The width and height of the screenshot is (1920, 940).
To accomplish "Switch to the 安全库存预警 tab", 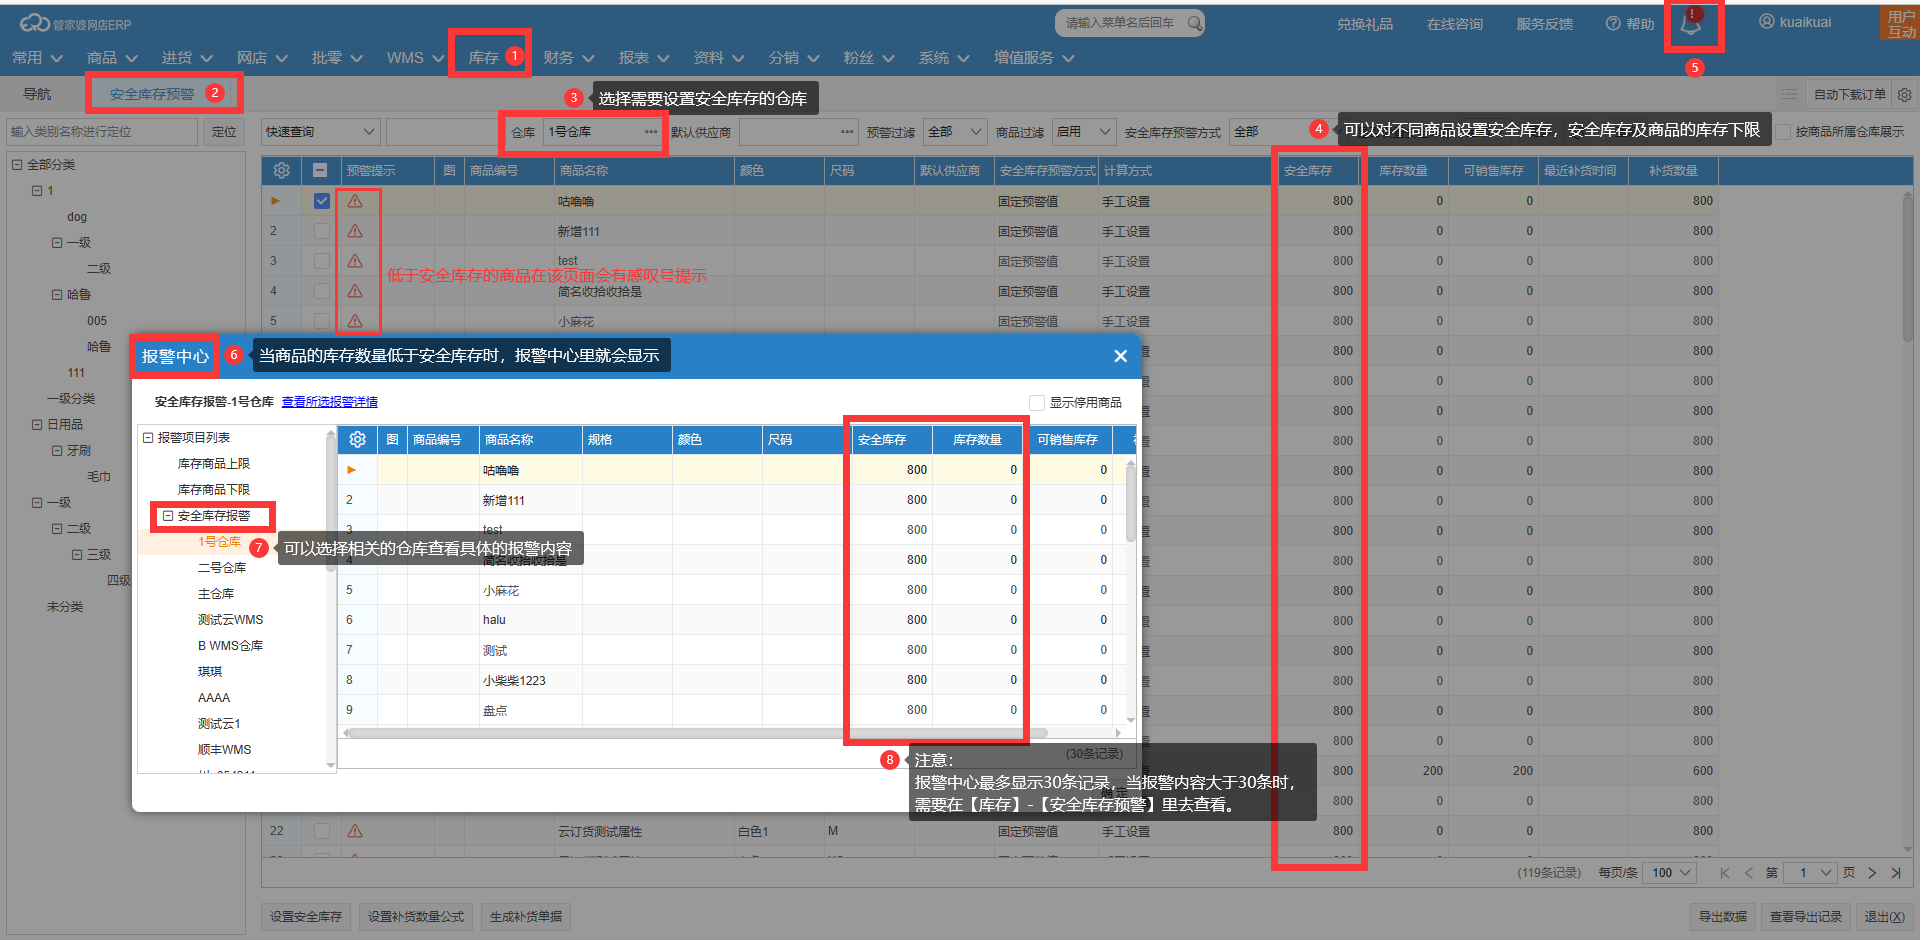I will [152, 94].
